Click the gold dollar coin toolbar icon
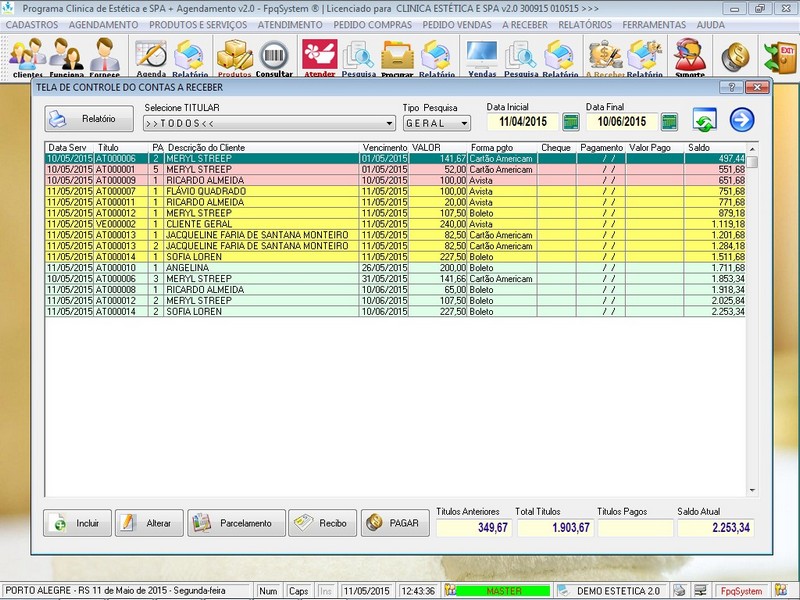Viewport: 800px width, 600px height. (735, 57)
